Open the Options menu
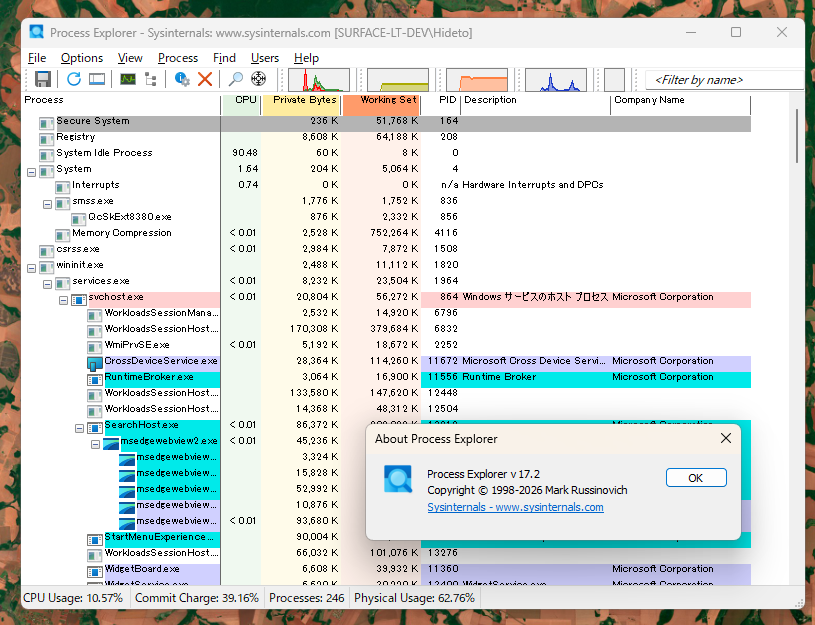Image resolution: width=815 pixels, height=625 pixels. pyautogui.click(x=82, y=58)
